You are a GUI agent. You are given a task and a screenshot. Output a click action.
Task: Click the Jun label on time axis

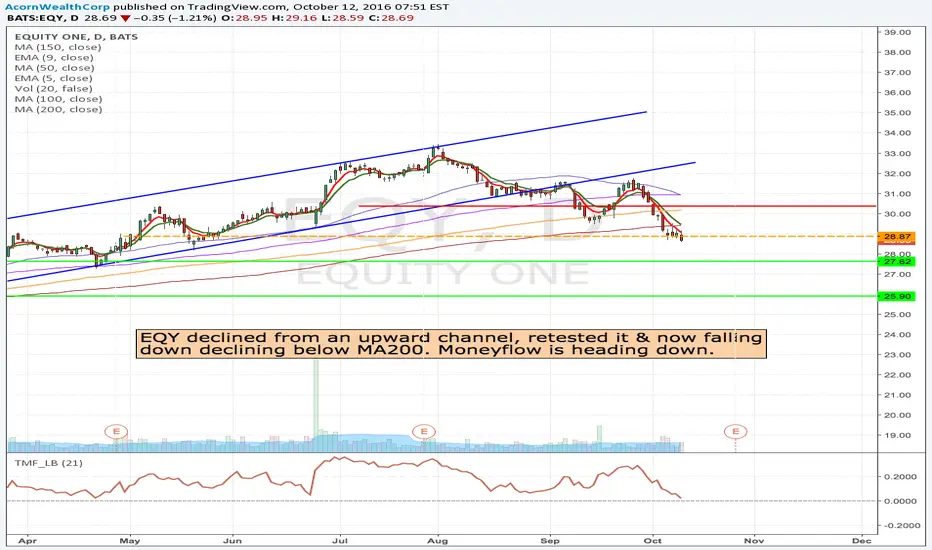(x=232, y=540)
